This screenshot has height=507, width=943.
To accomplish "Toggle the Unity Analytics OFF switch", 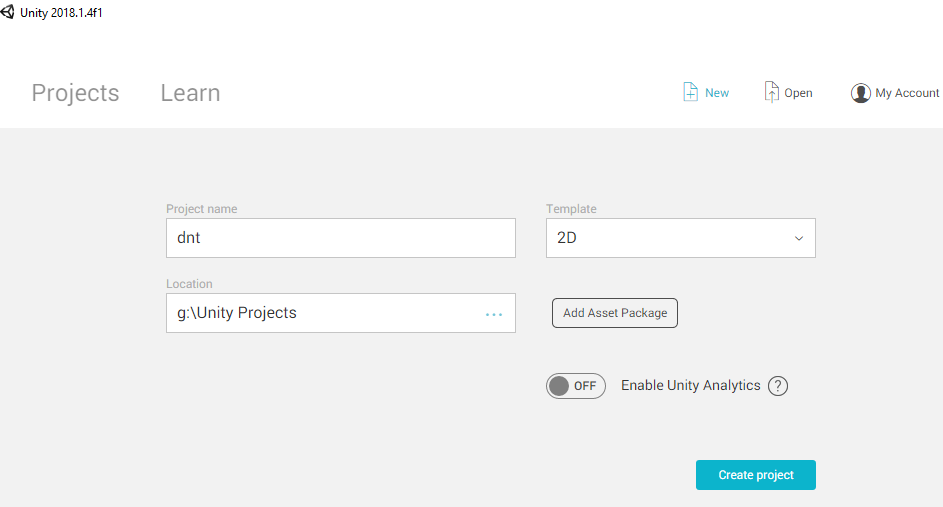I will [576, 386].
